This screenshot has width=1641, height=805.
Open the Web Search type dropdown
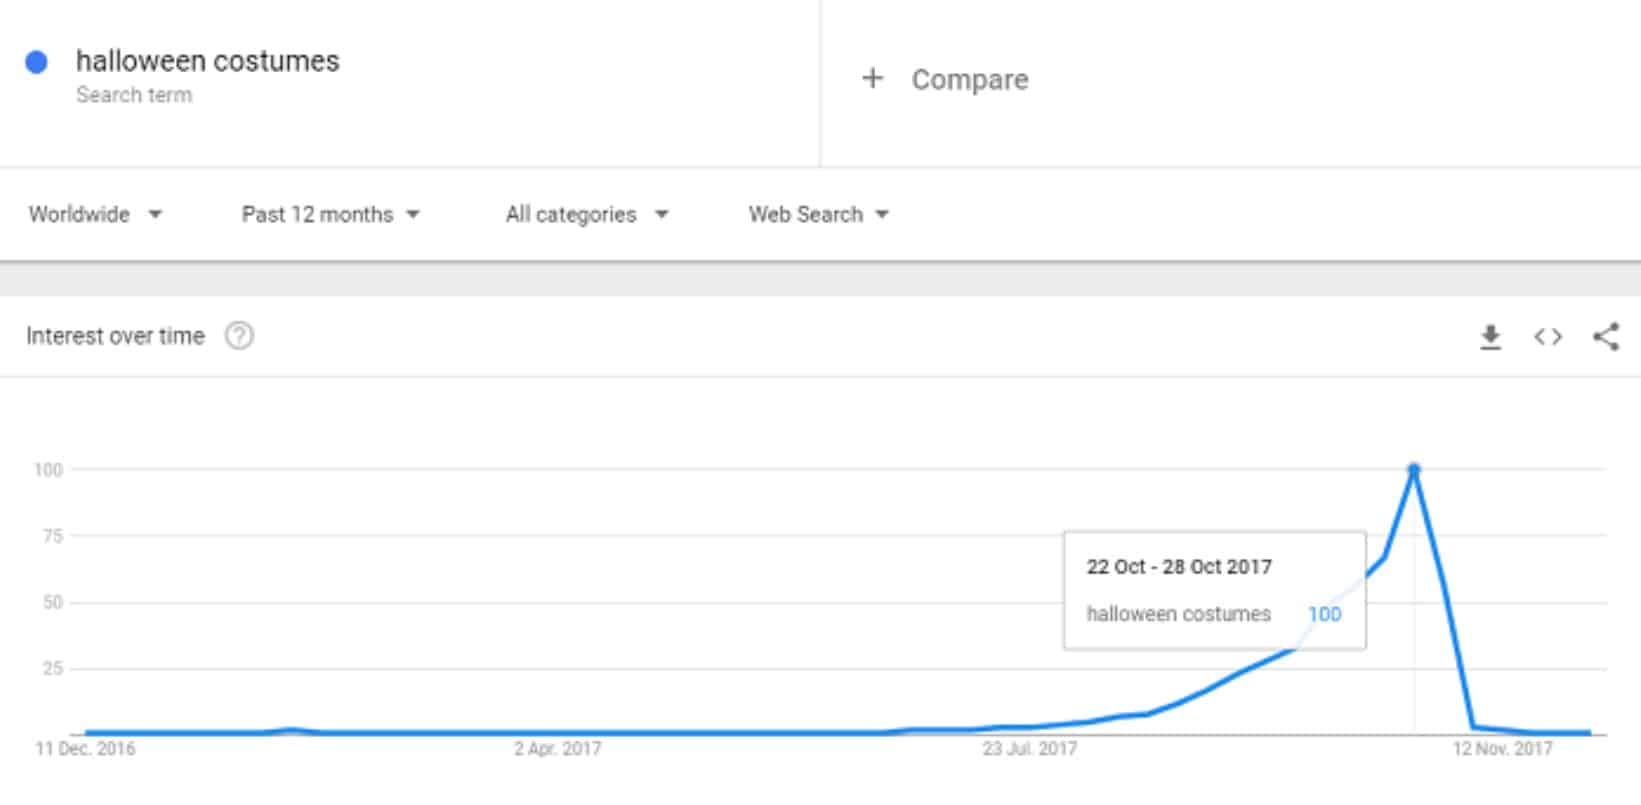coord(819,214)
